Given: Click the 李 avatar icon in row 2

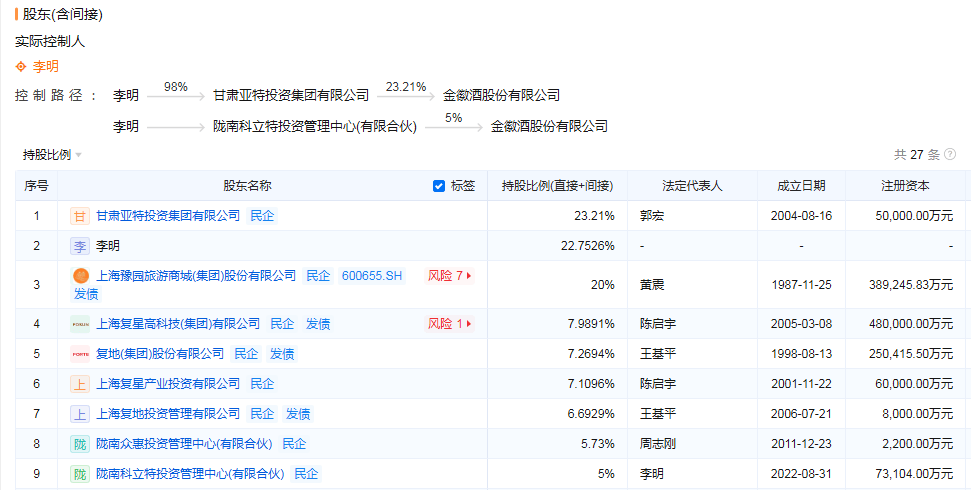Looking at the screenshot, I should pyautogui.click(x=80, y=246).
